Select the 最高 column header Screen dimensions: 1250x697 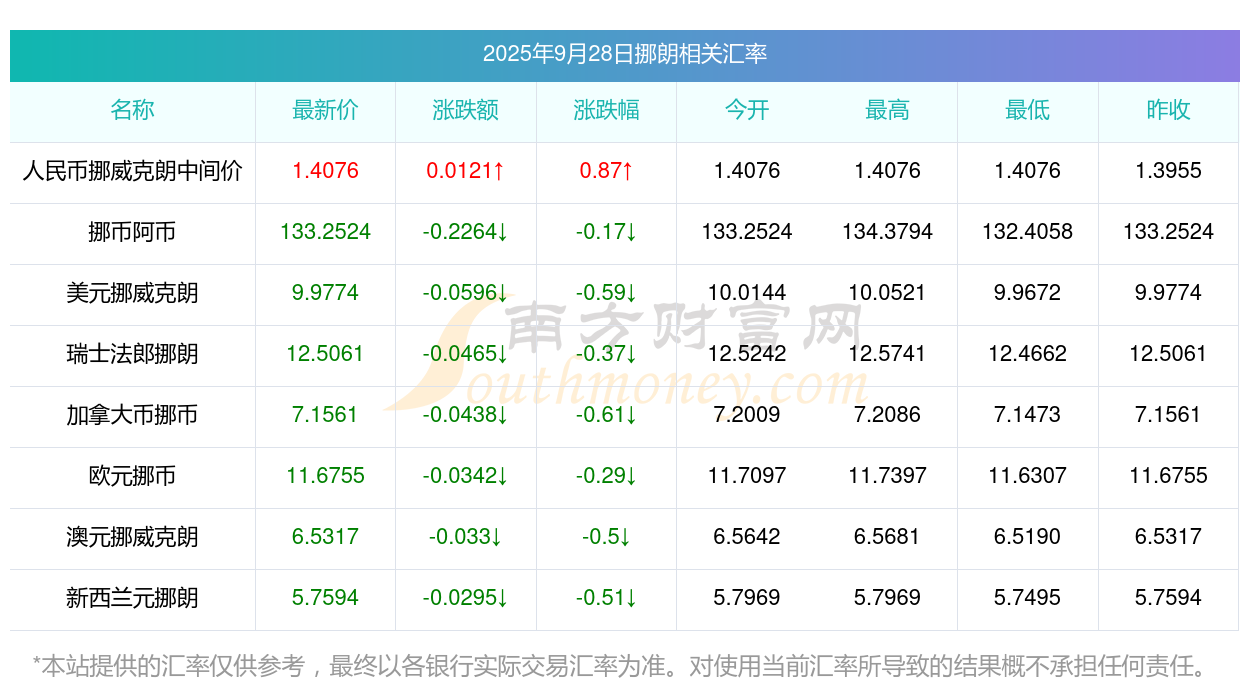pos(887,110)
